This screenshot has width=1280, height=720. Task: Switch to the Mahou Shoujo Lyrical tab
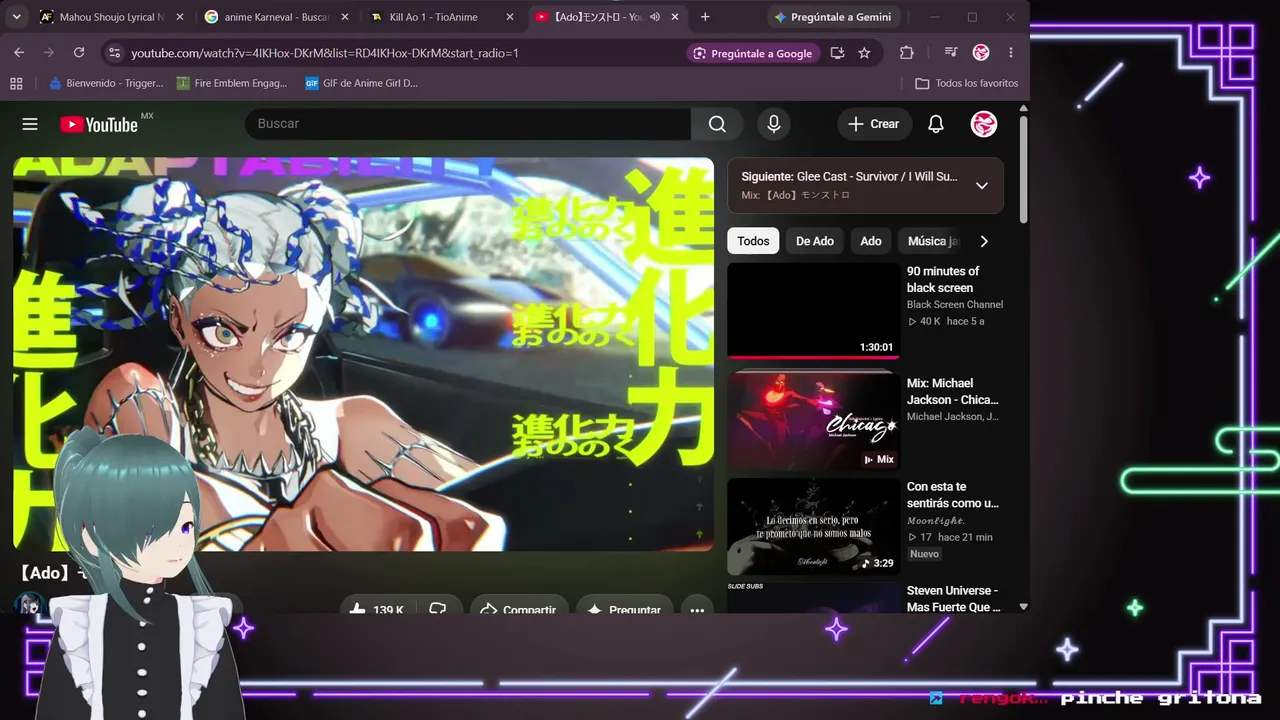click(x=110, y=17)
